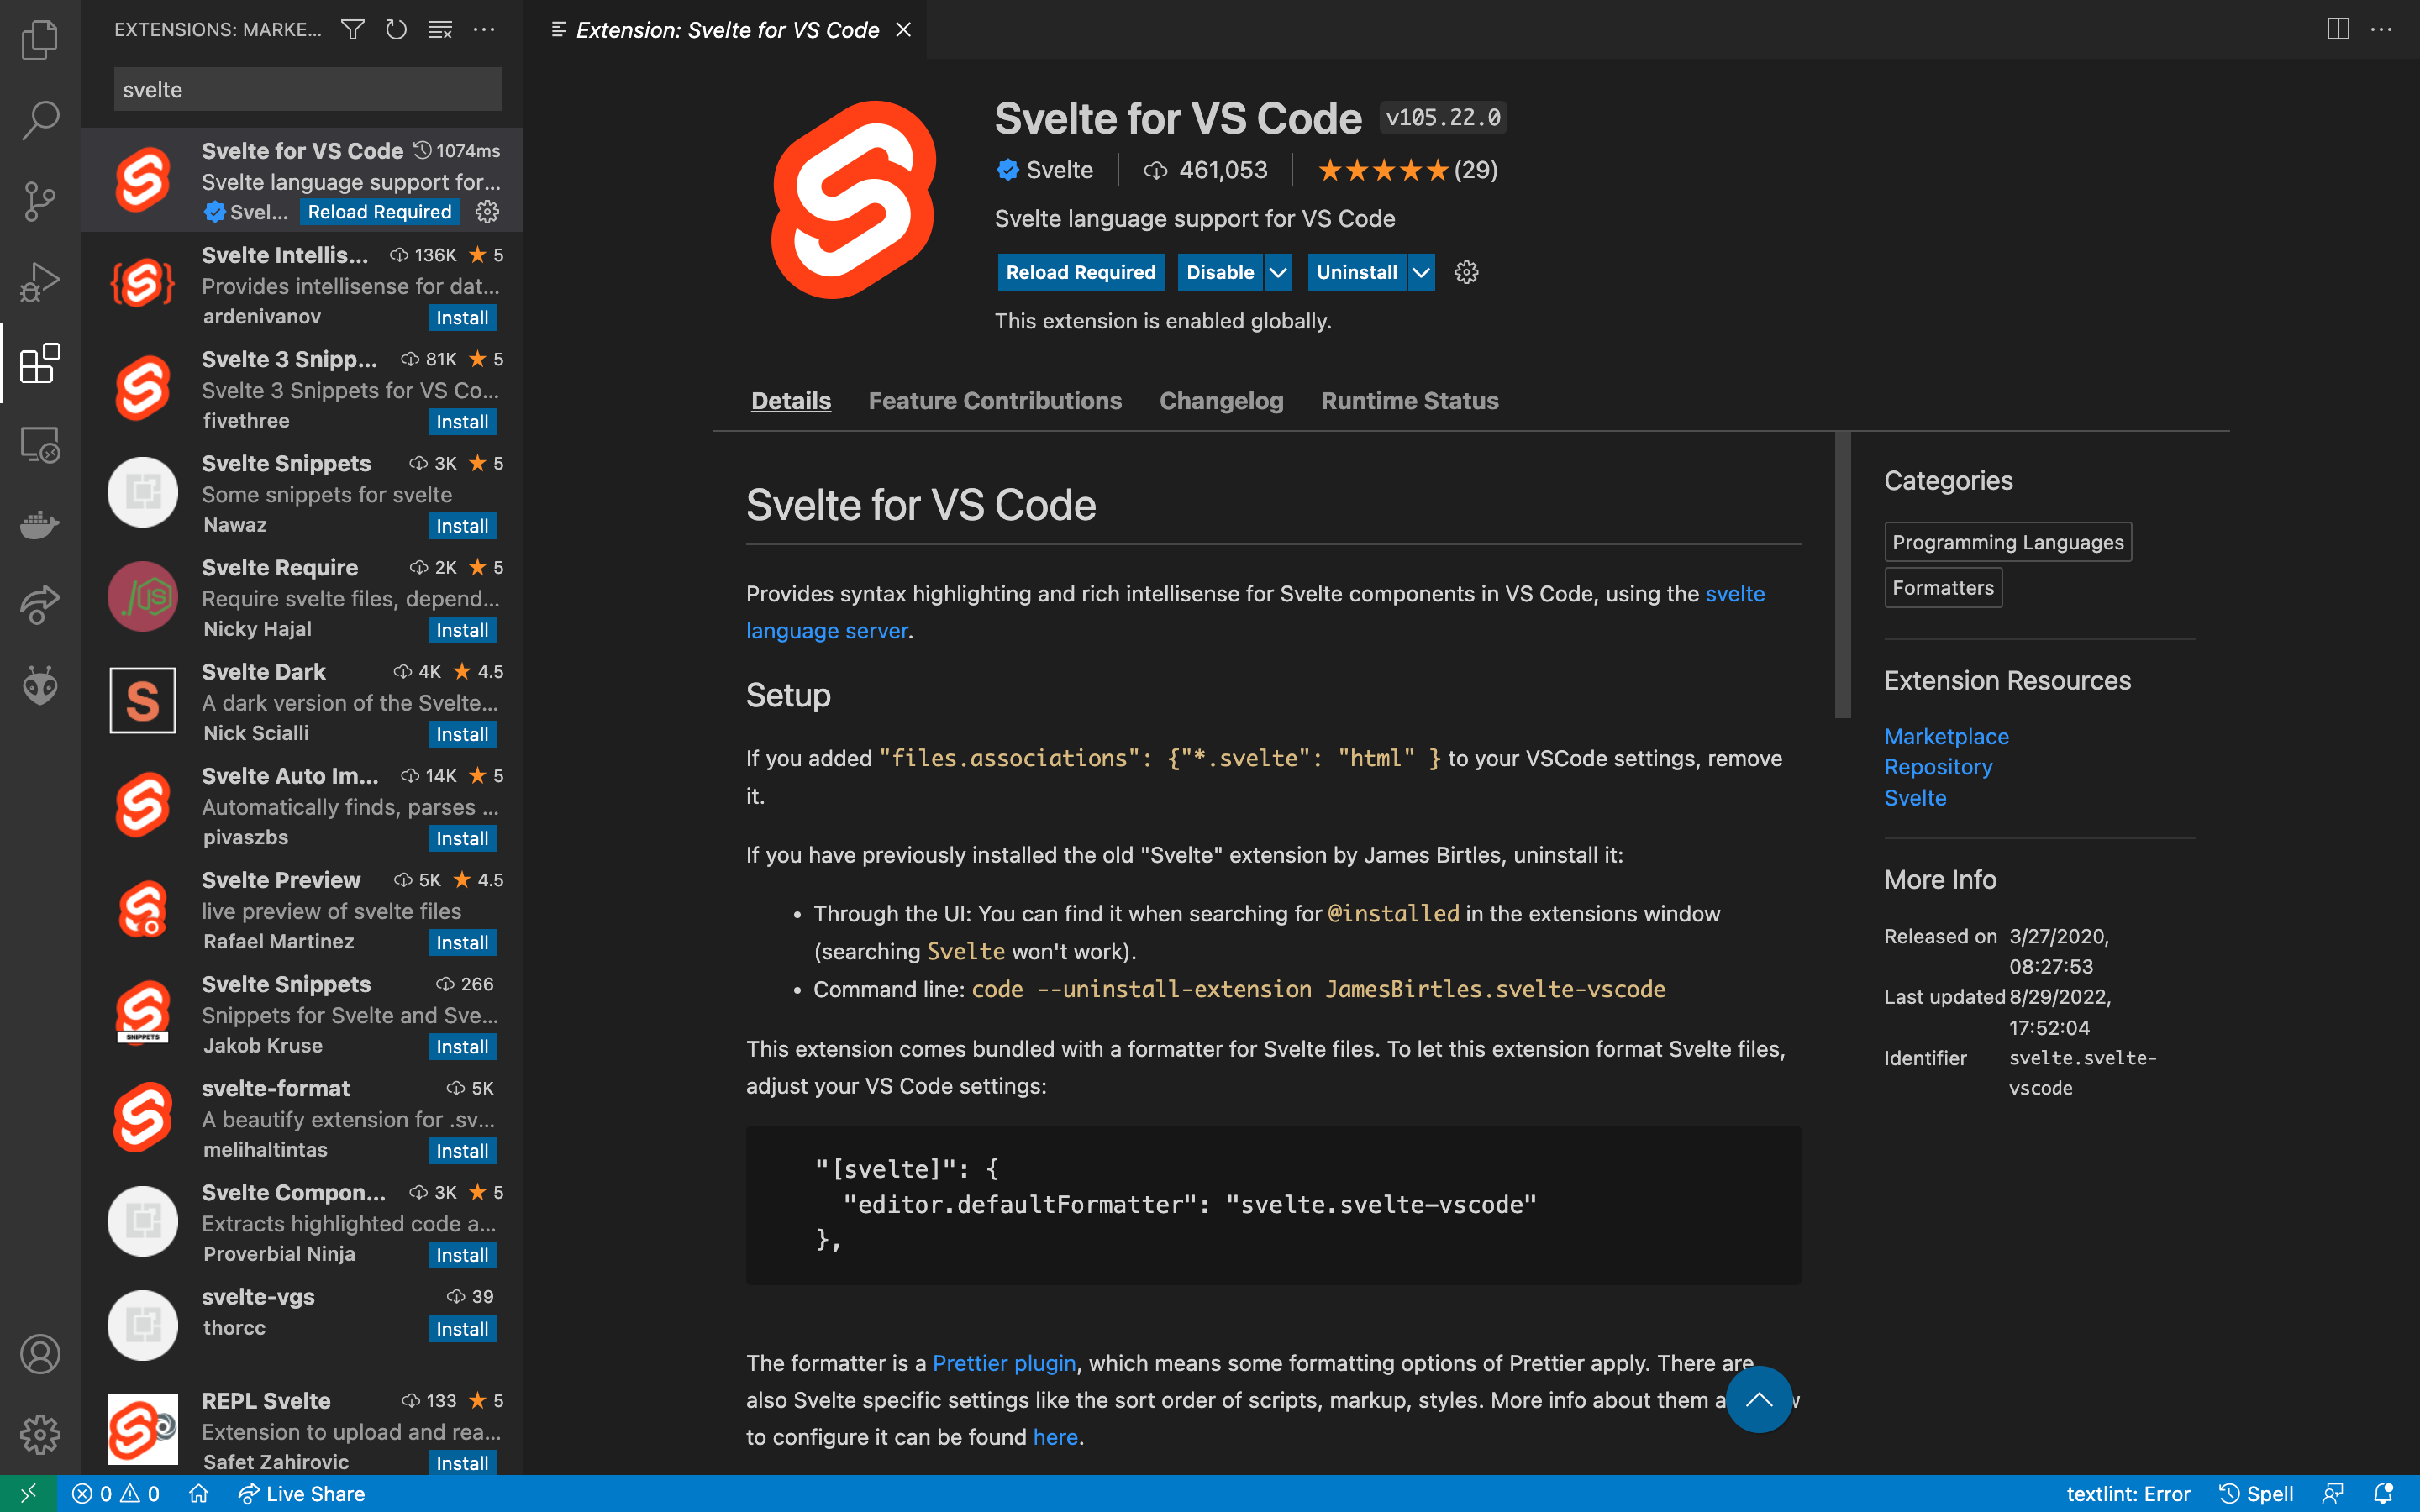Switch to the Details tab

coord(791,401)
